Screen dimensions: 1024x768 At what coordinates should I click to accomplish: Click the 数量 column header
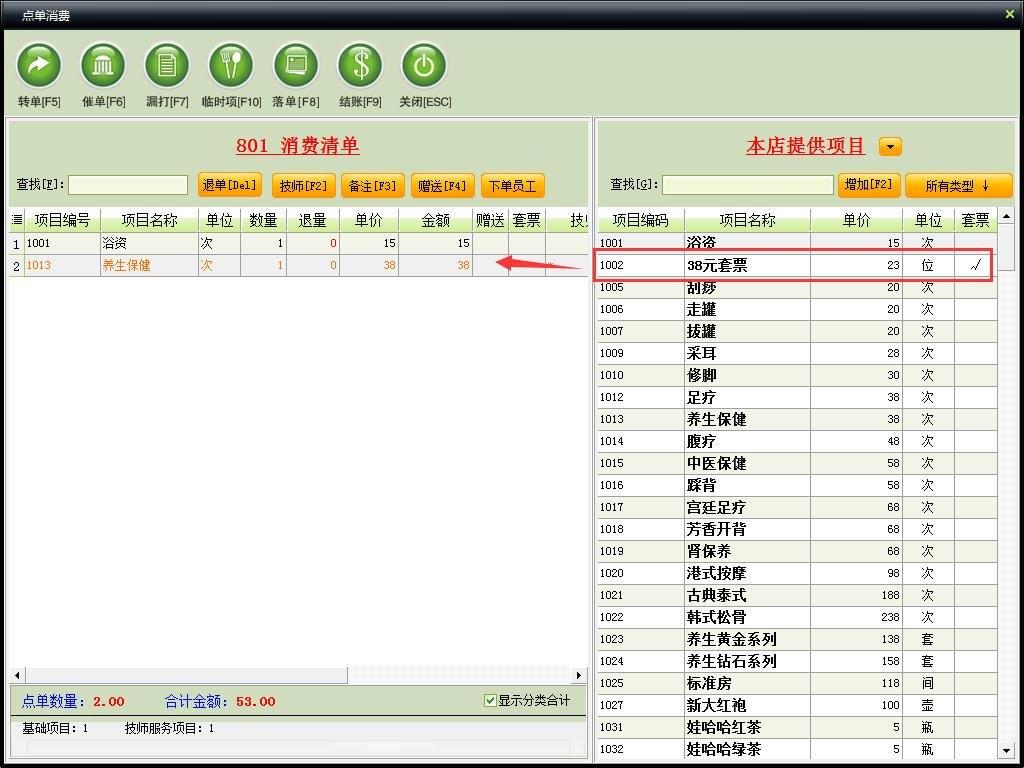coord(263,221)
